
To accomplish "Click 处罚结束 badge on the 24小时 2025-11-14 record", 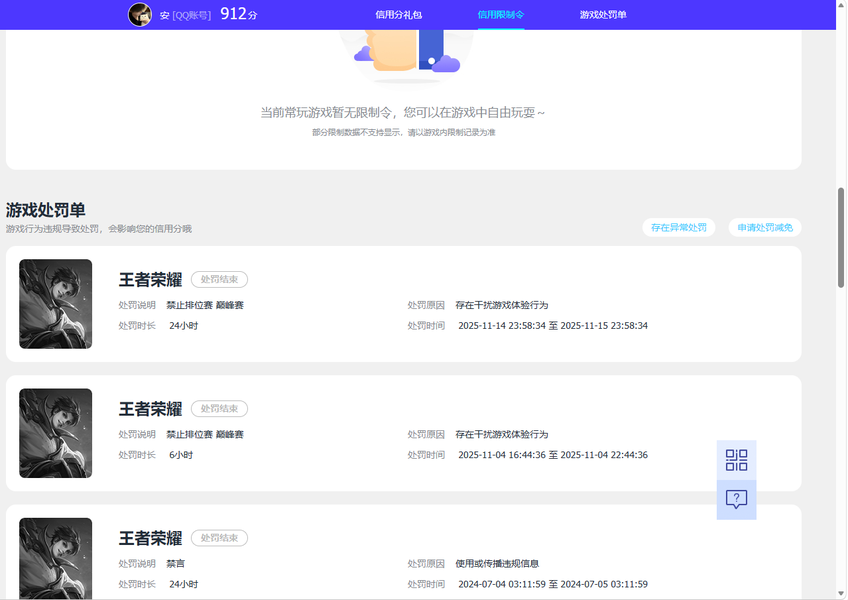I will 219,279.
